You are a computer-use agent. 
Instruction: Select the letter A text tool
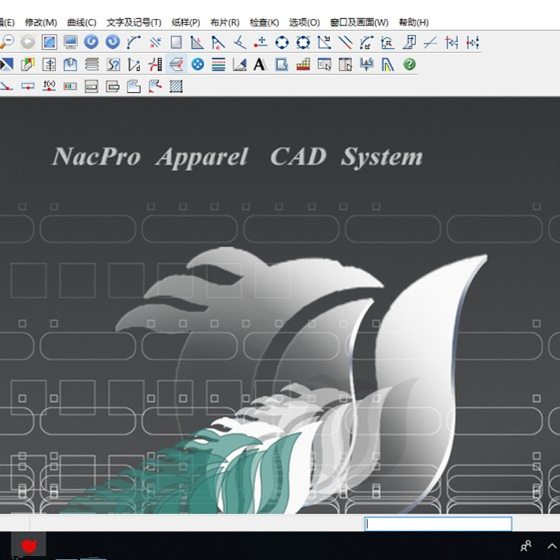click(x=260, y=65)
